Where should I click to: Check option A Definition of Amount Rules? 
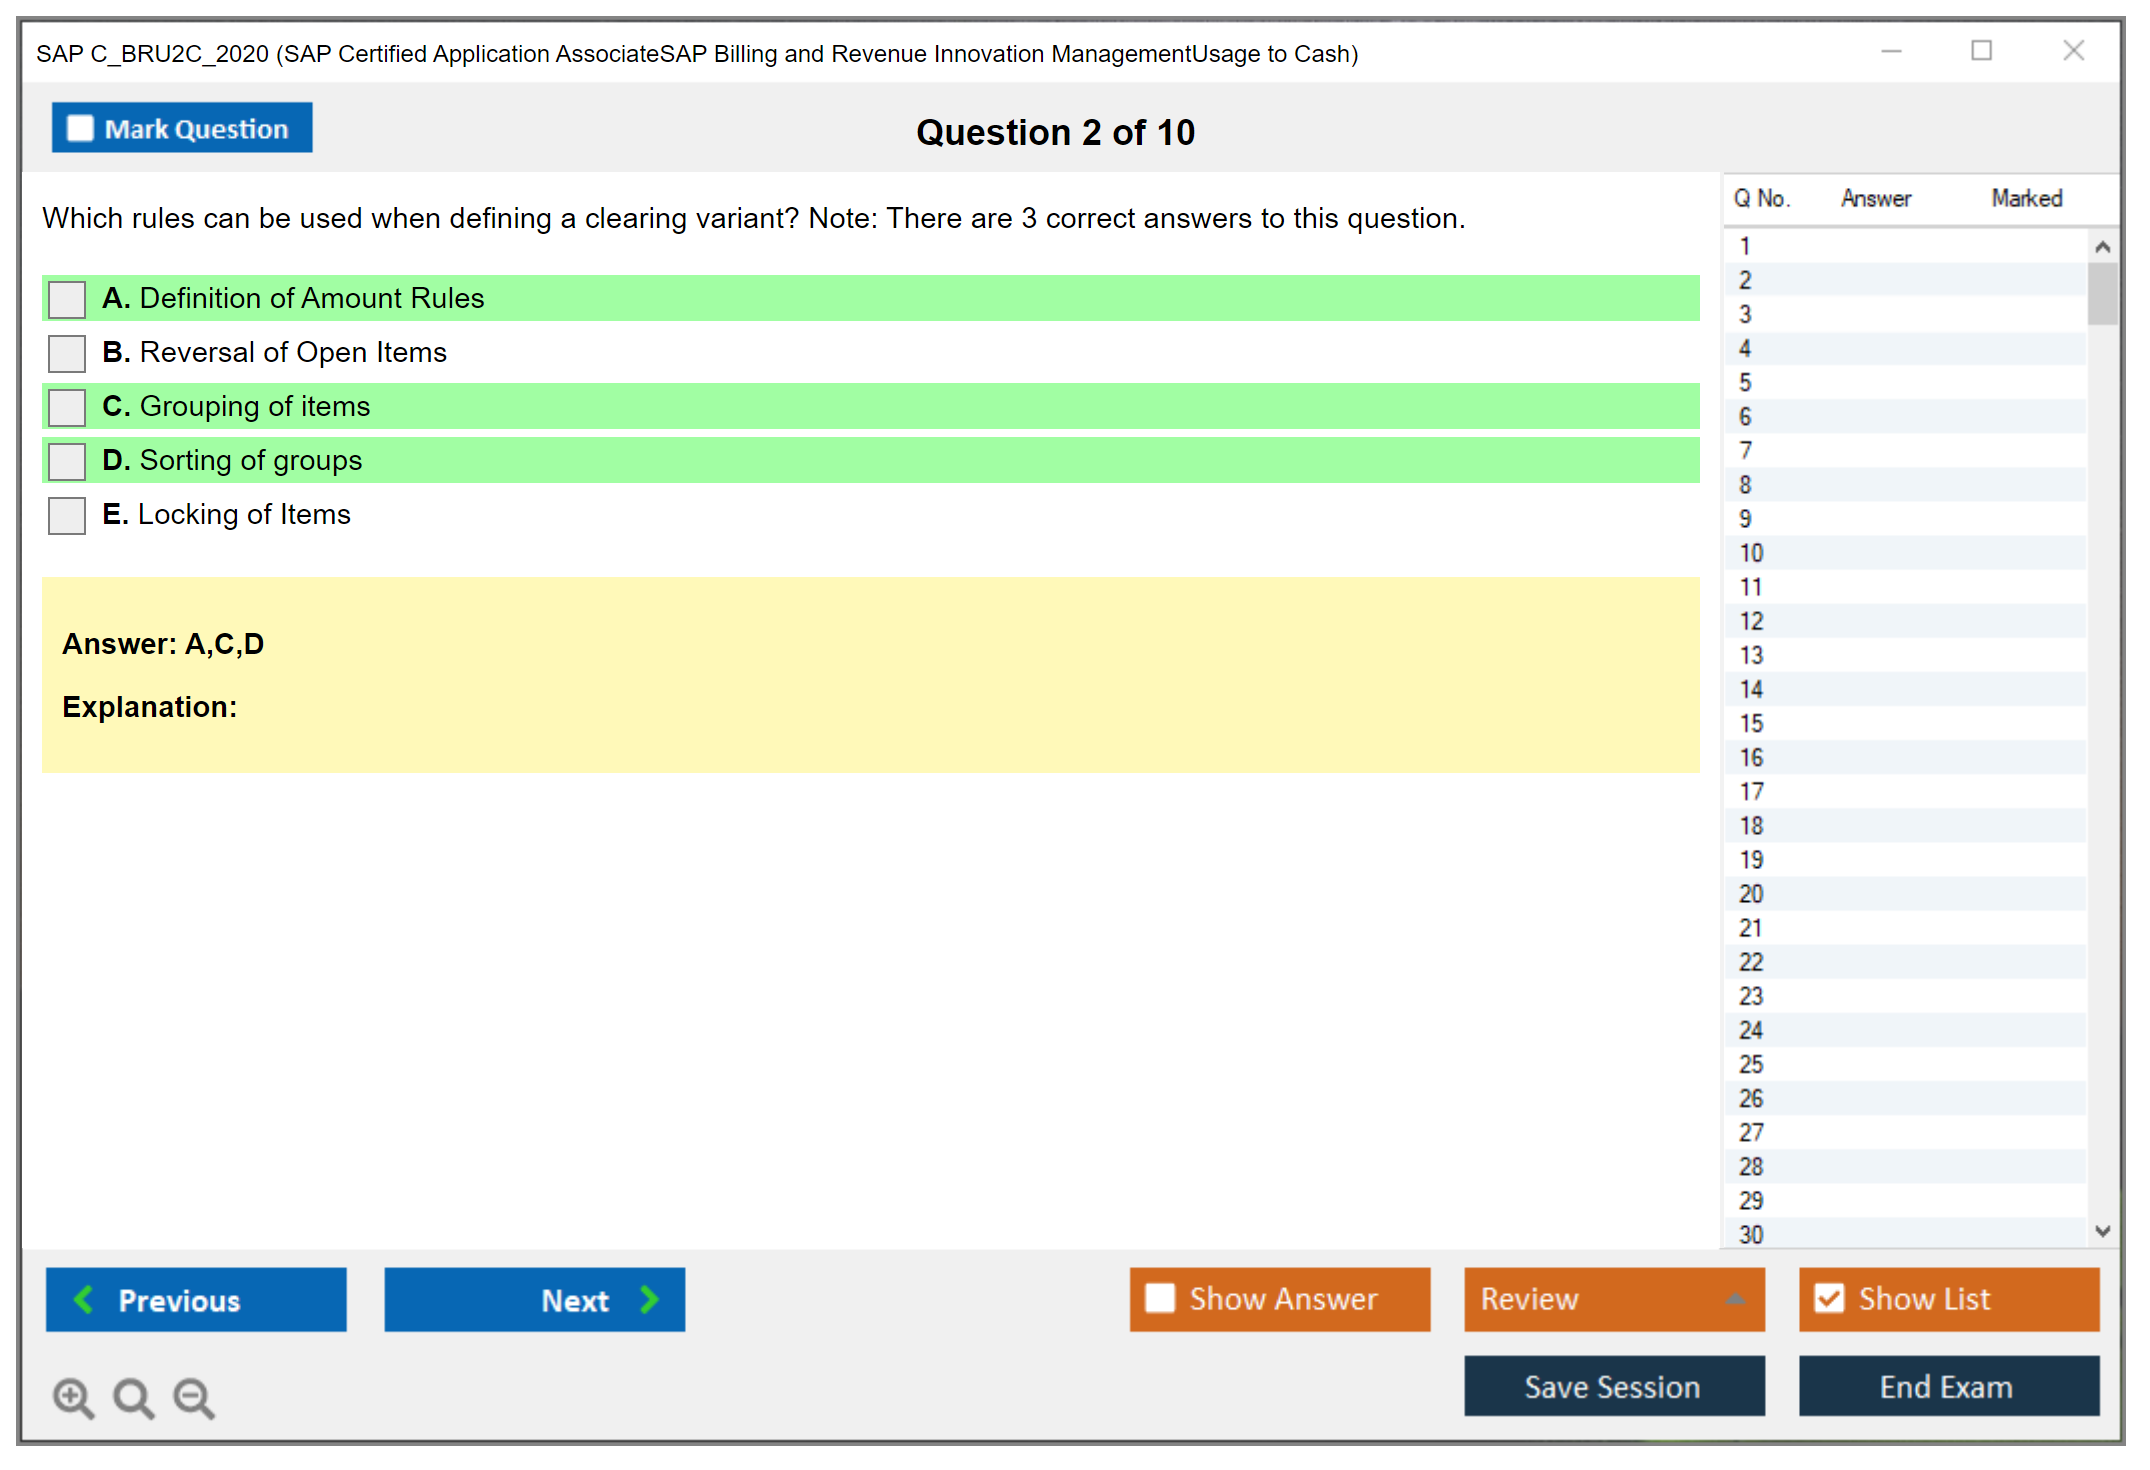[x=67, y=299]
